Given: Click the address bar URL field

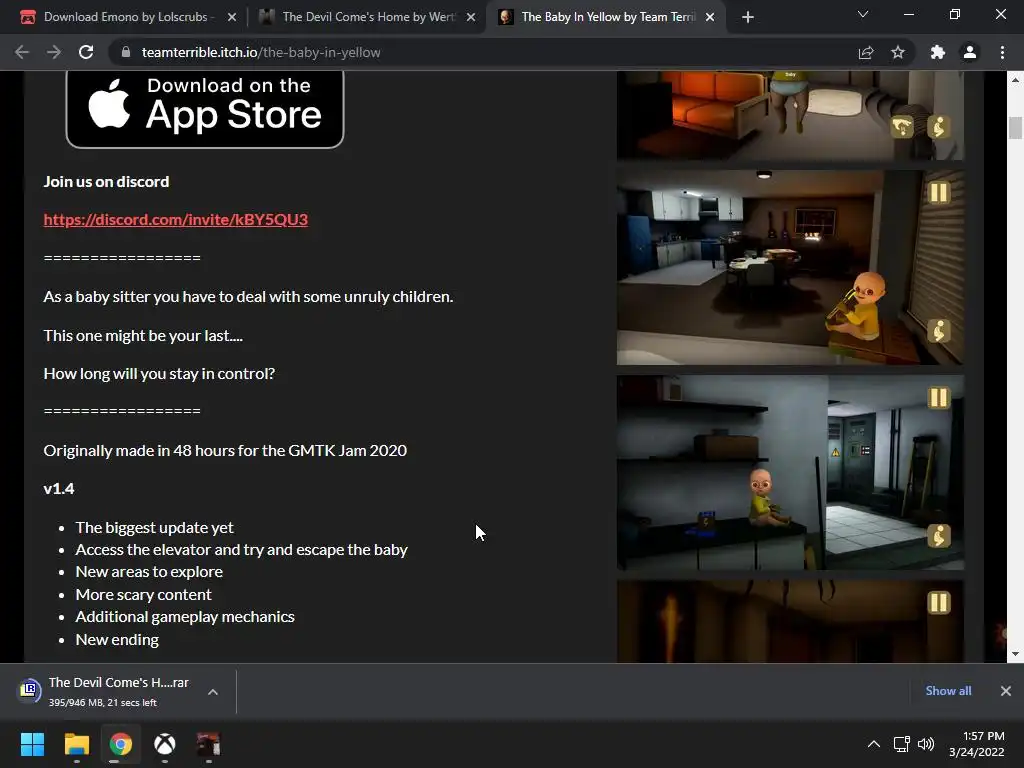Looking at the screenshot, I should pos(483,52).
